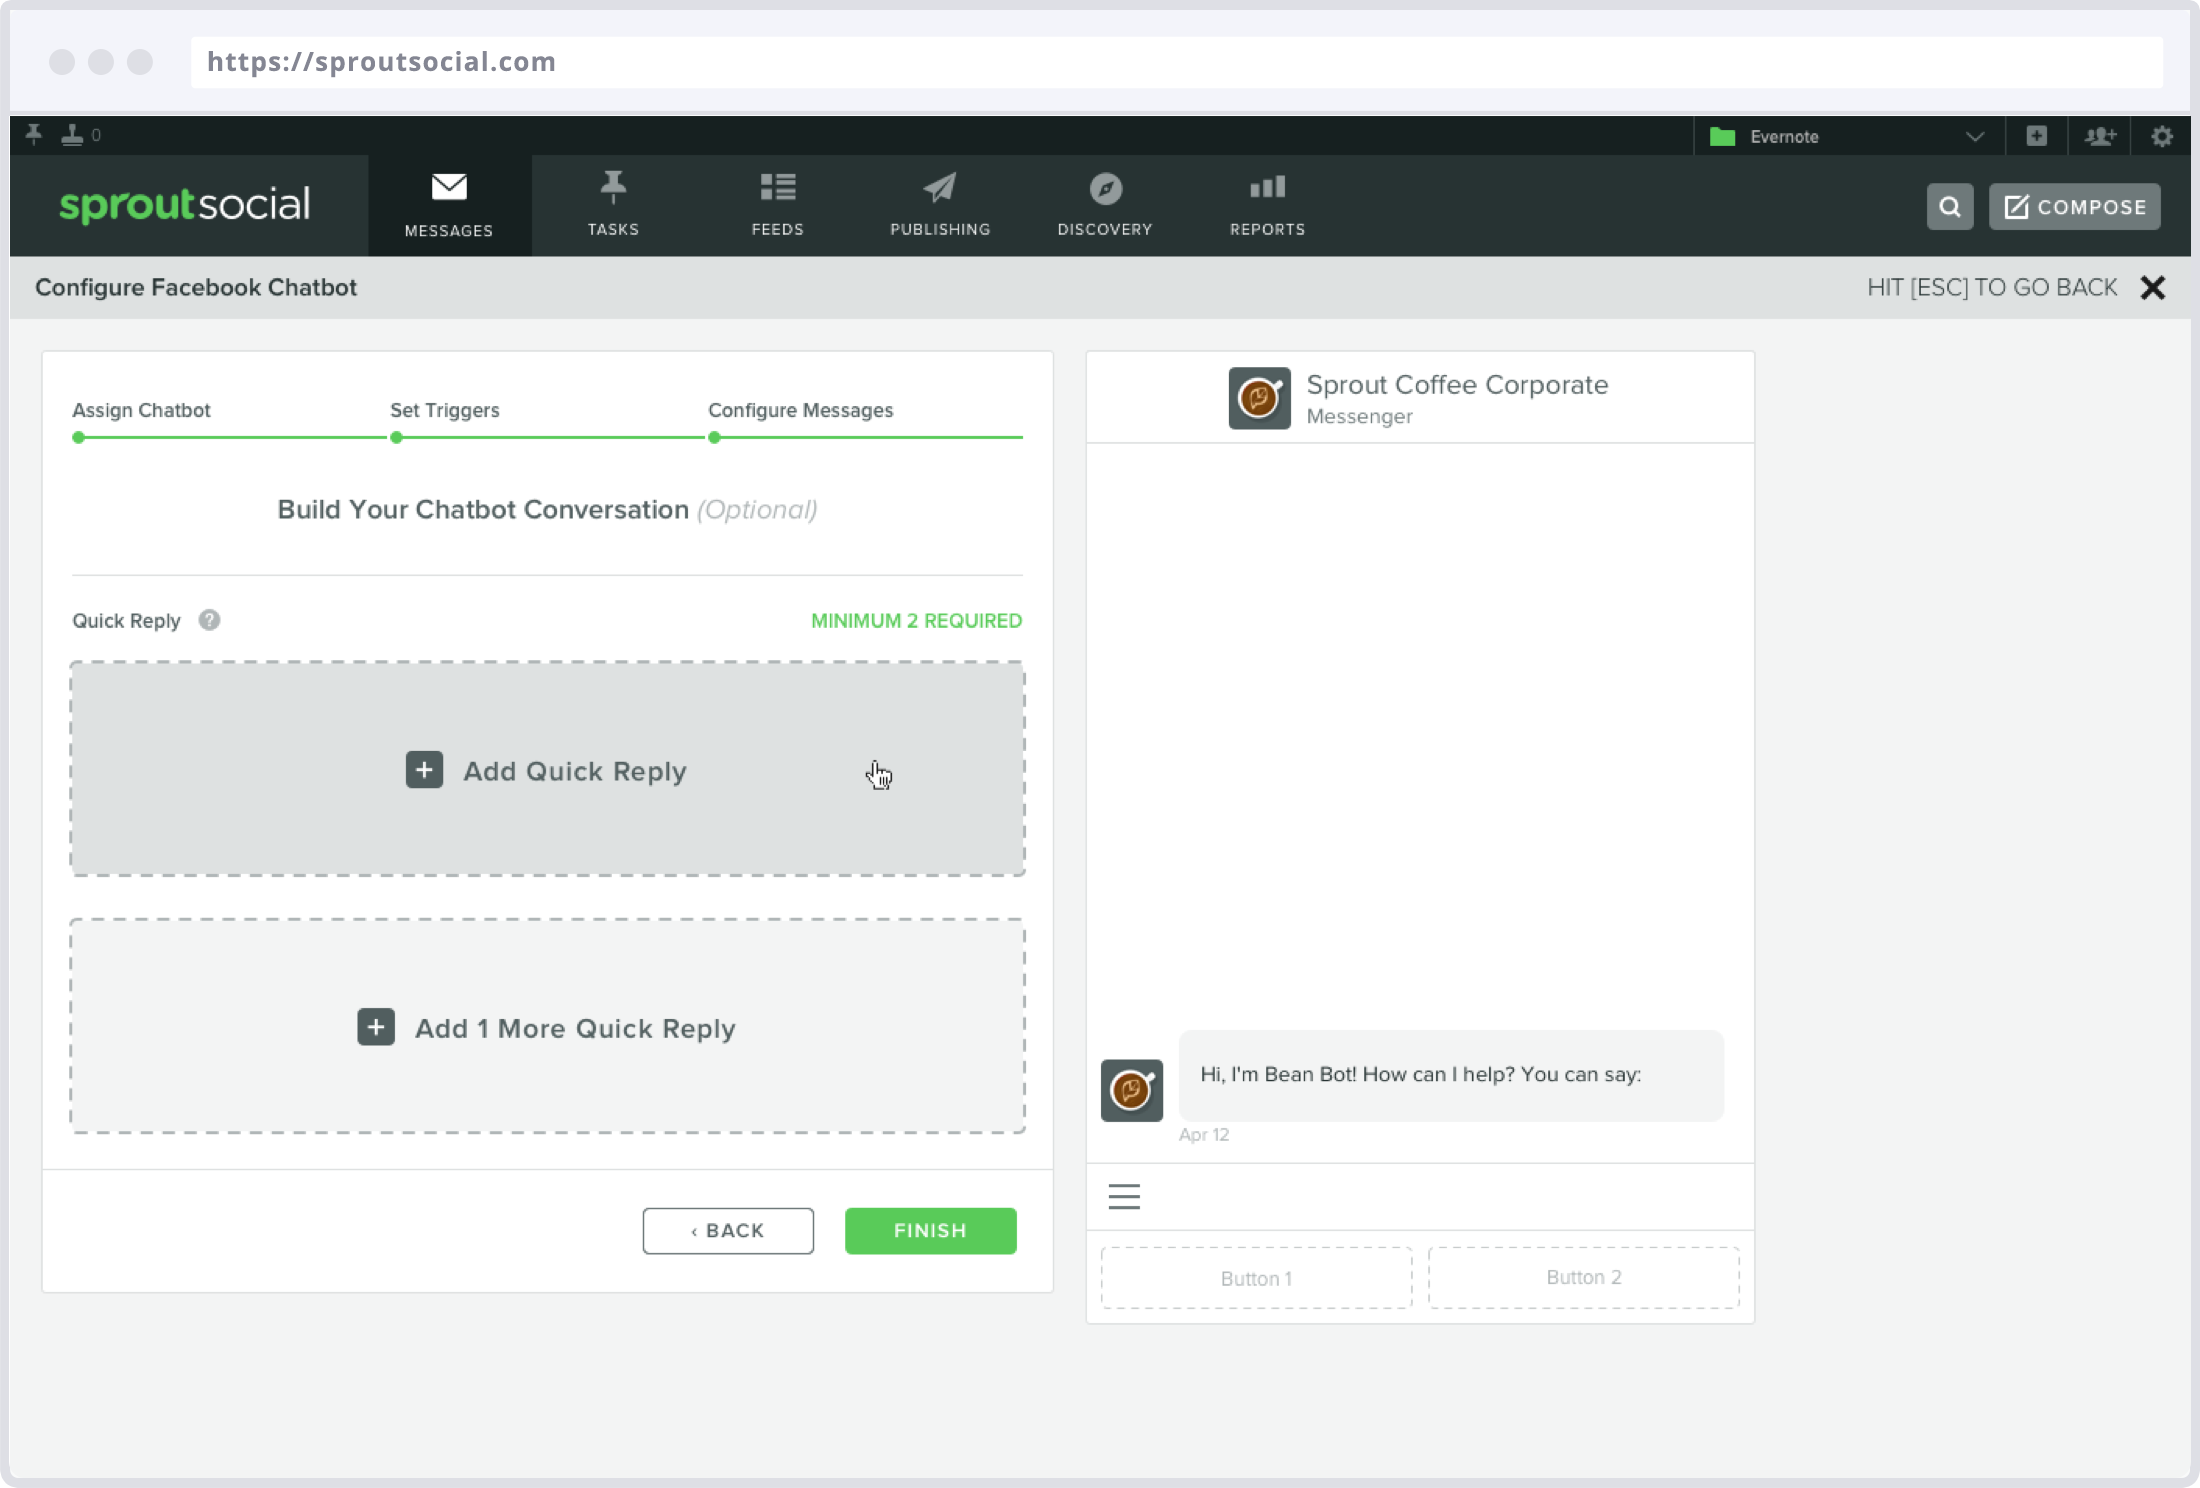Close the Configure Facebook Chatbot panel
This screenshot has height=1488, width=2200.
point(2153,288)
